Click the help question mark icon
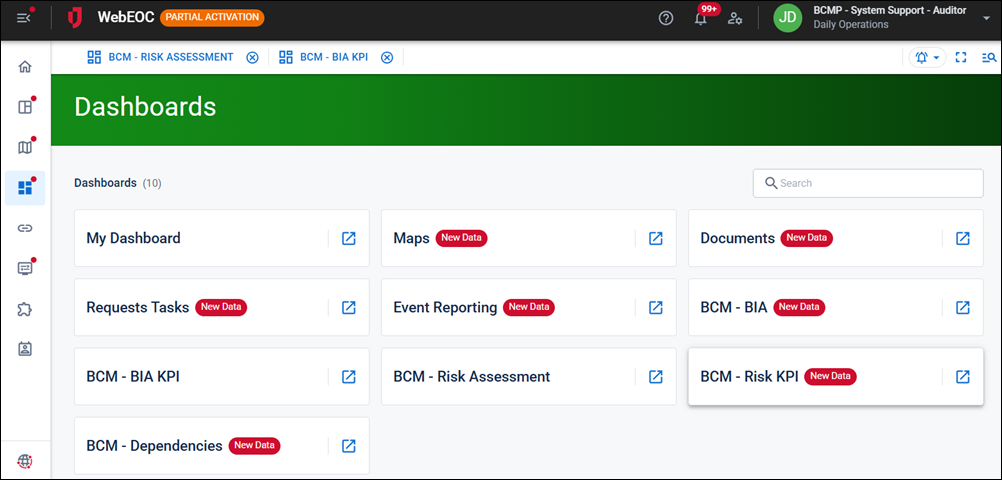 (x=666, y=18)
